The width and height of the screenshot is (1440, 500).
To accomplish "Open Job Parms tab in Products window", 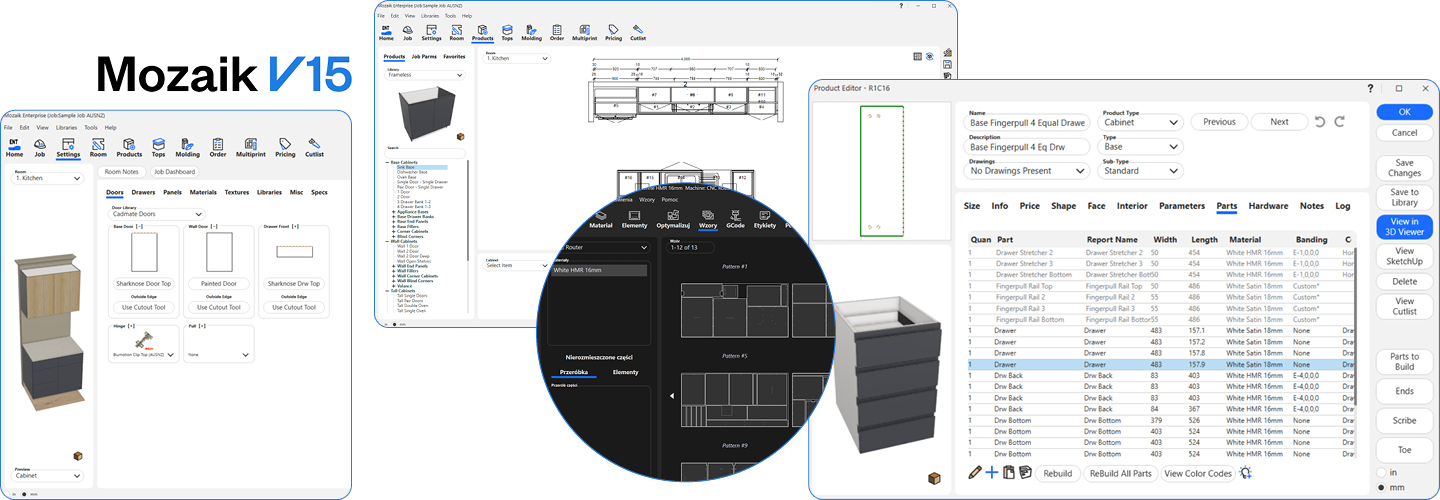I will point(424,57).
